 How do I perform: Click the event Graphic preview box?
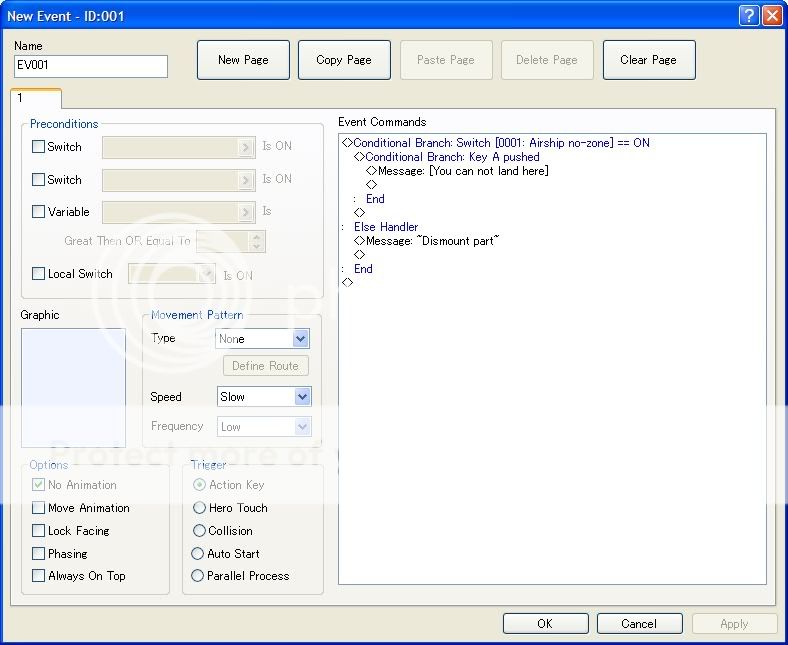[x=73, y=387]
